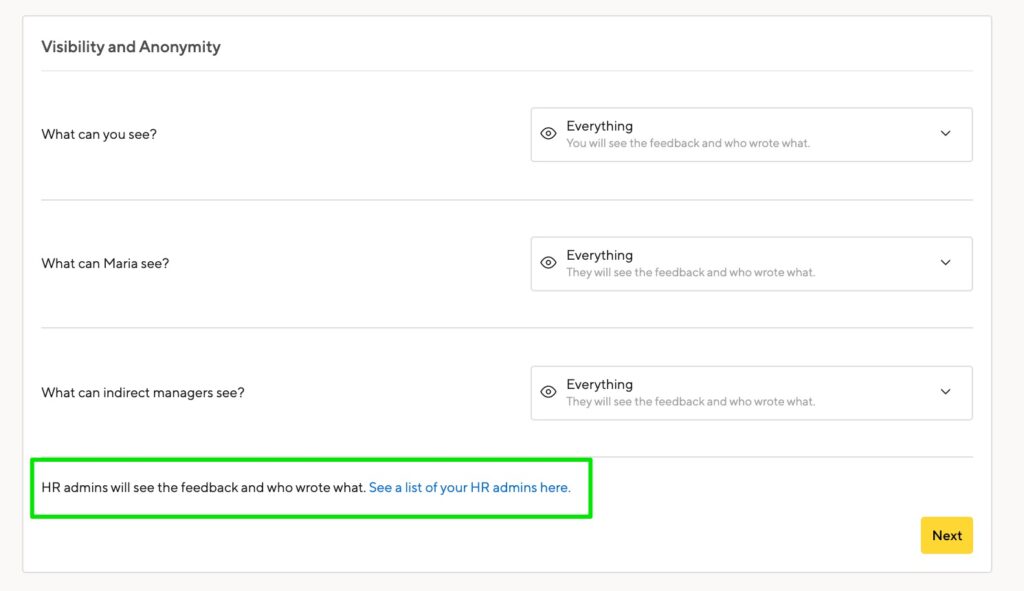Screen dimensions: 1024x591
Task: Open 'See a list of your HR admins here' link
Action: click(x=470, y=488)
